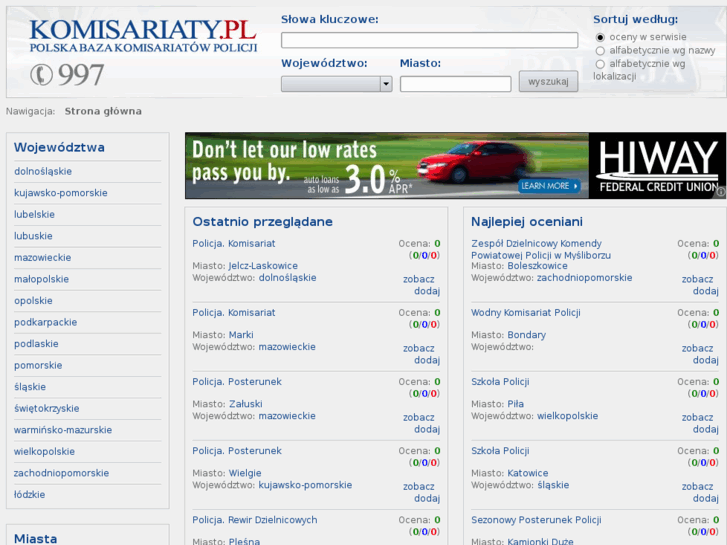Open 'Sezonowy Posterunek Policji' entry
The image size is (727, 545).
536,520
